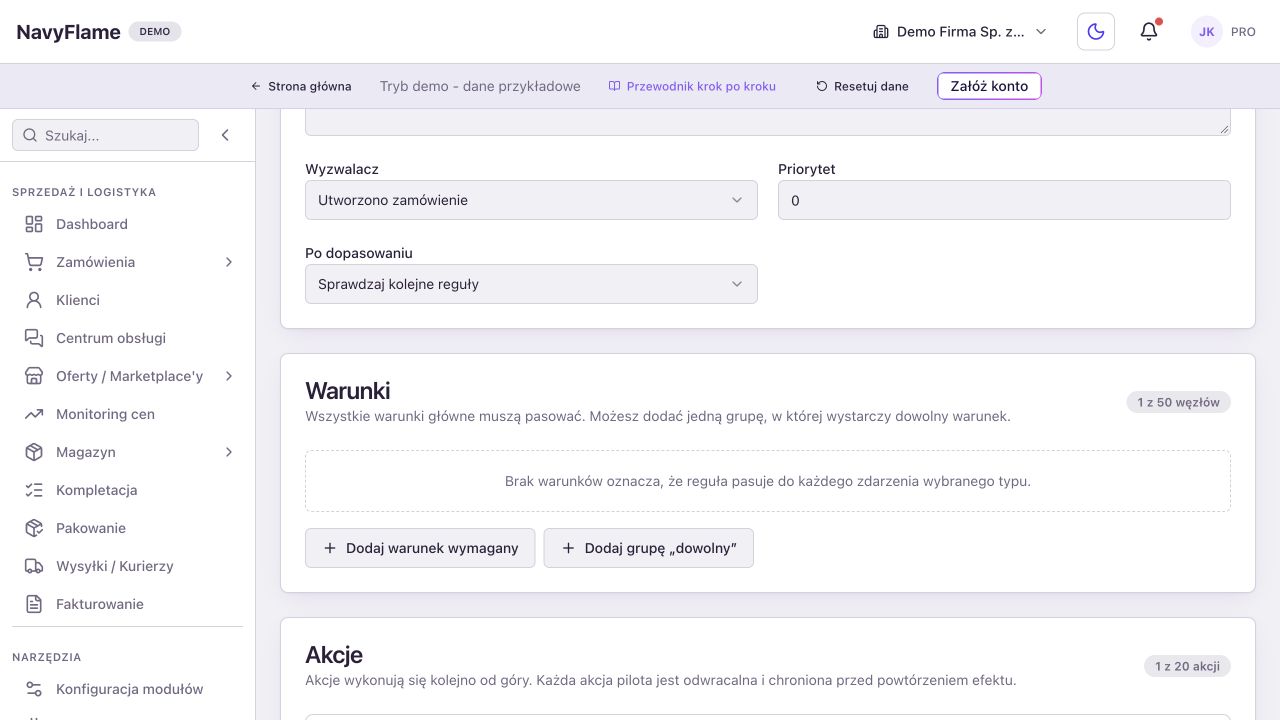Open notifications bell

click(1149, 32)
